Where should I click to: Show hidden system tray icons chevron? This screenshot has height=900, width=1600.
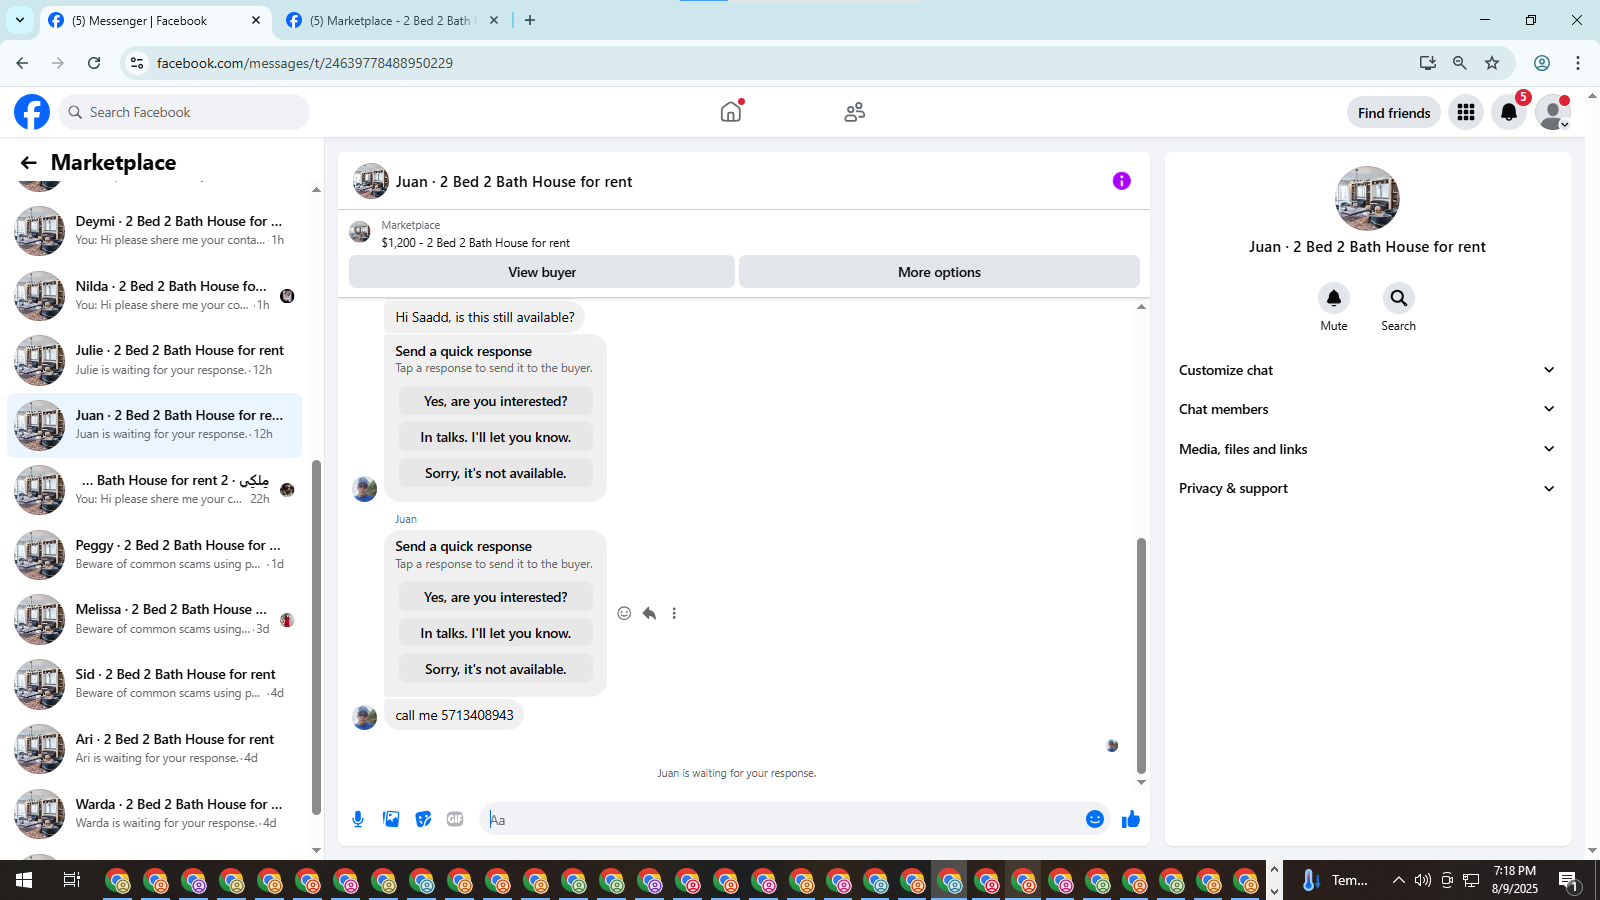point(1398,880)
